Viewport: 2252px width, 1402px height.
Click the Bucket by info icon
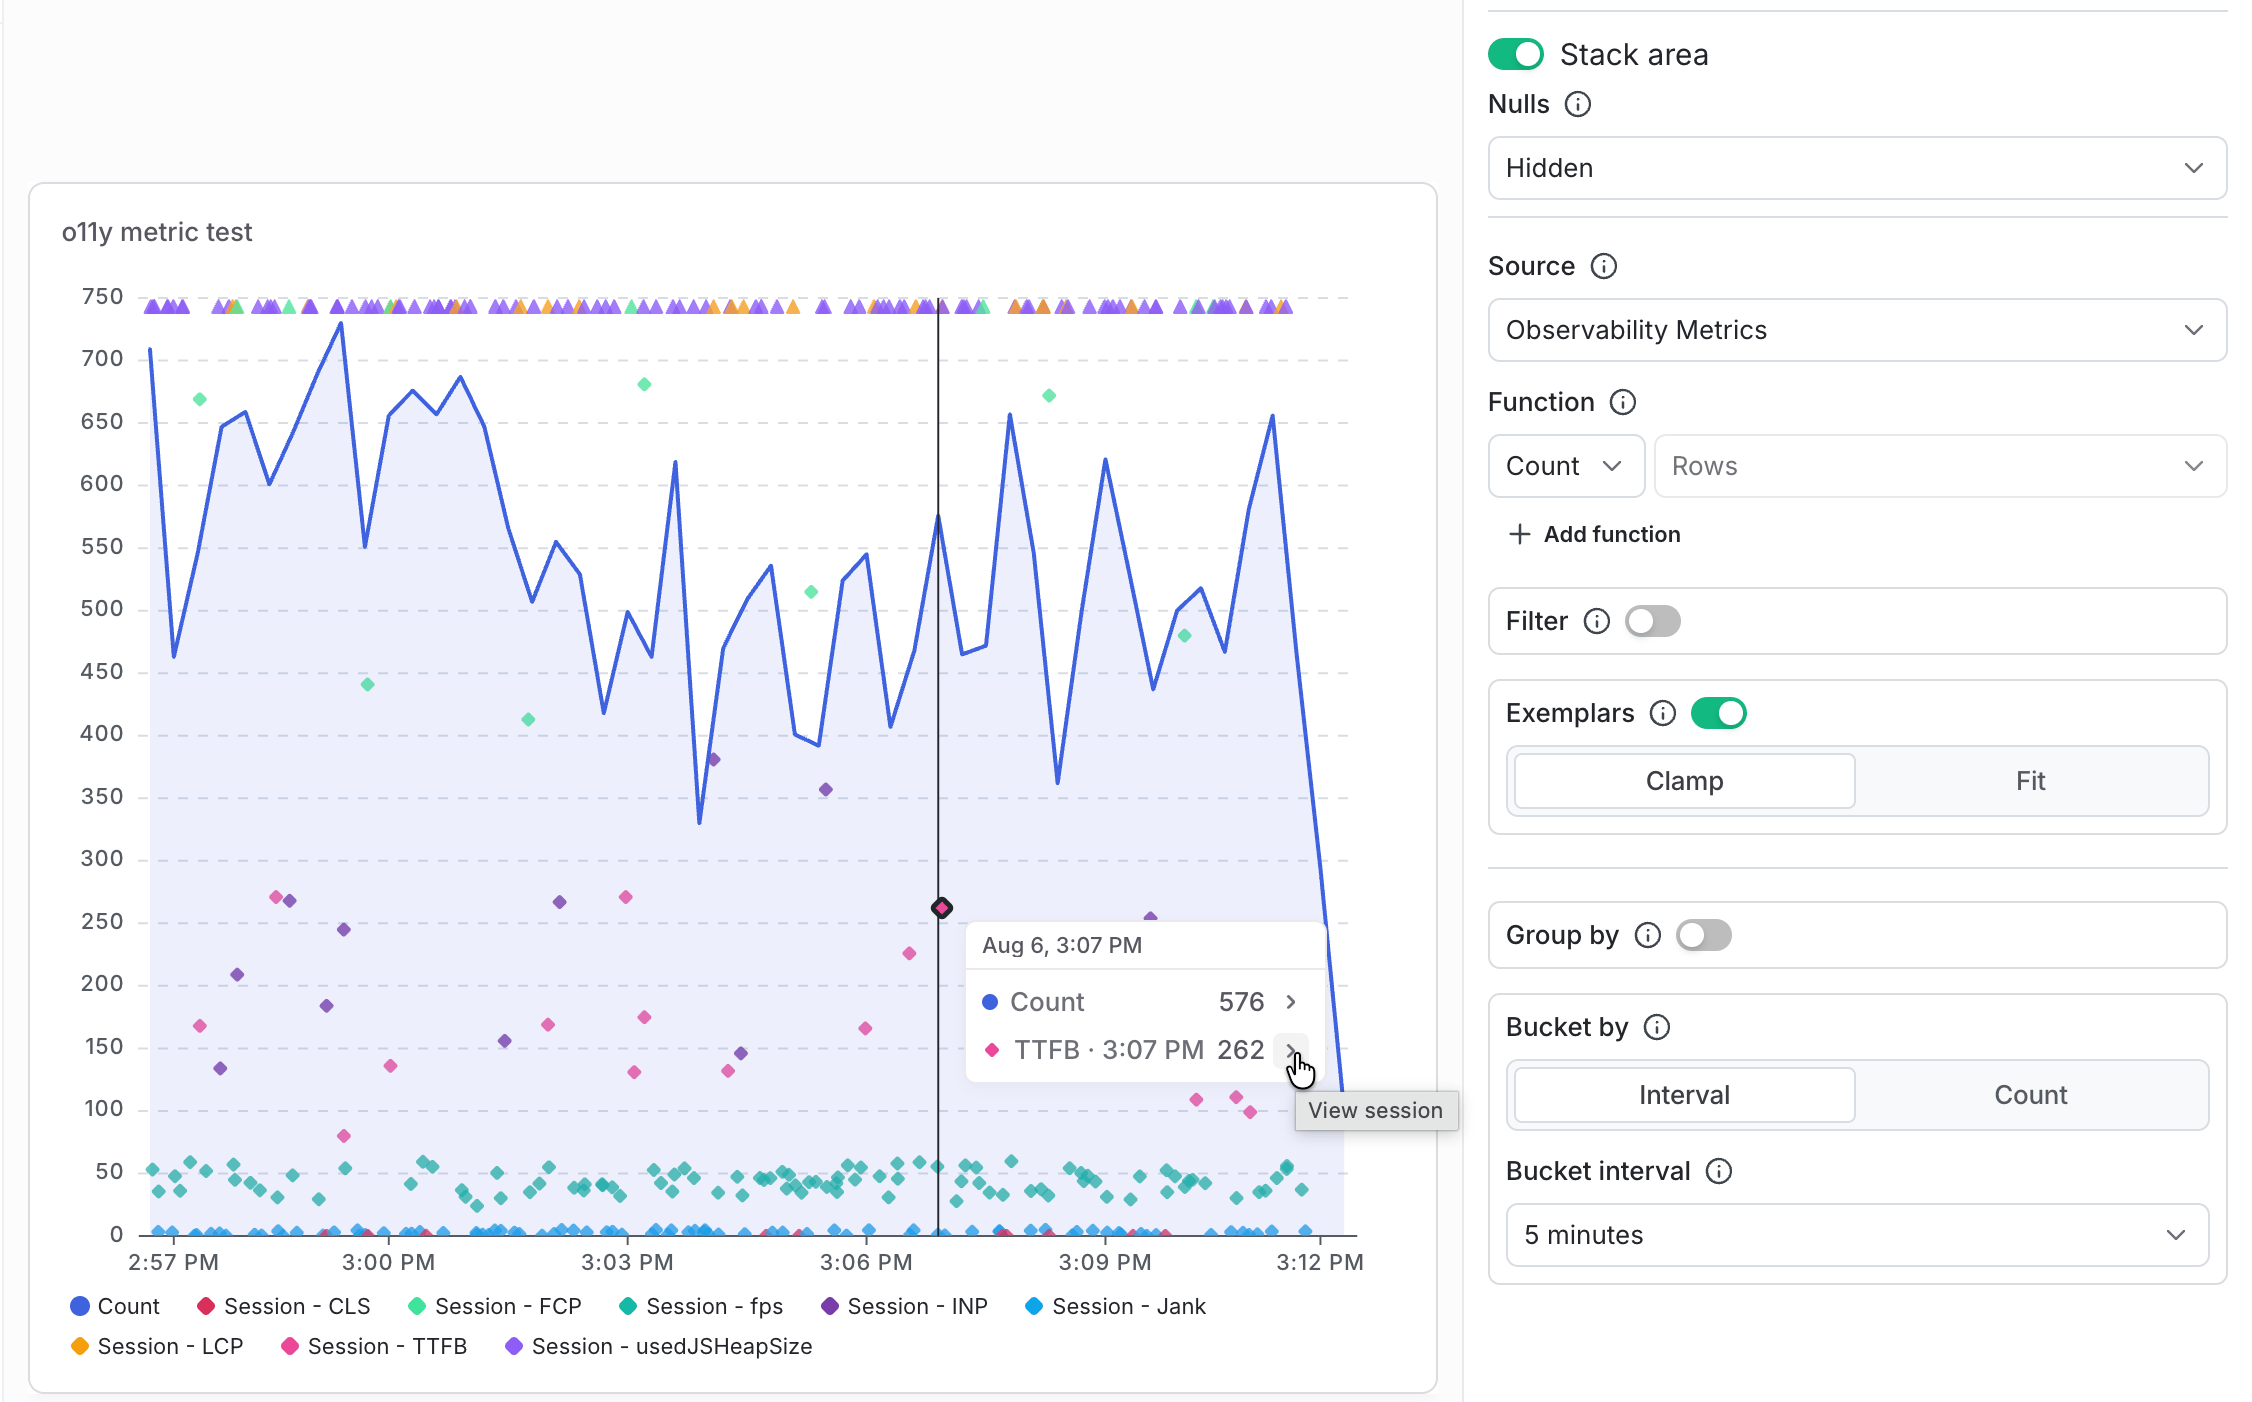(1656, 1027)
